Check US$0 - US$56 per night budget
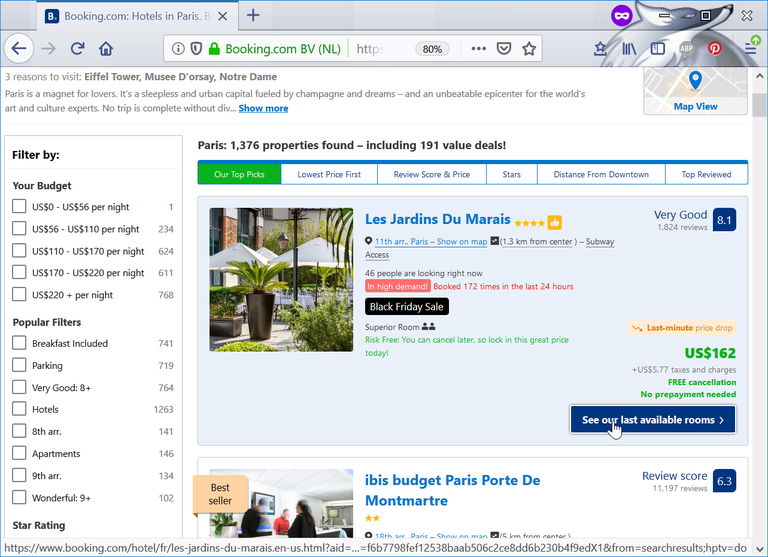 [19, 206]
